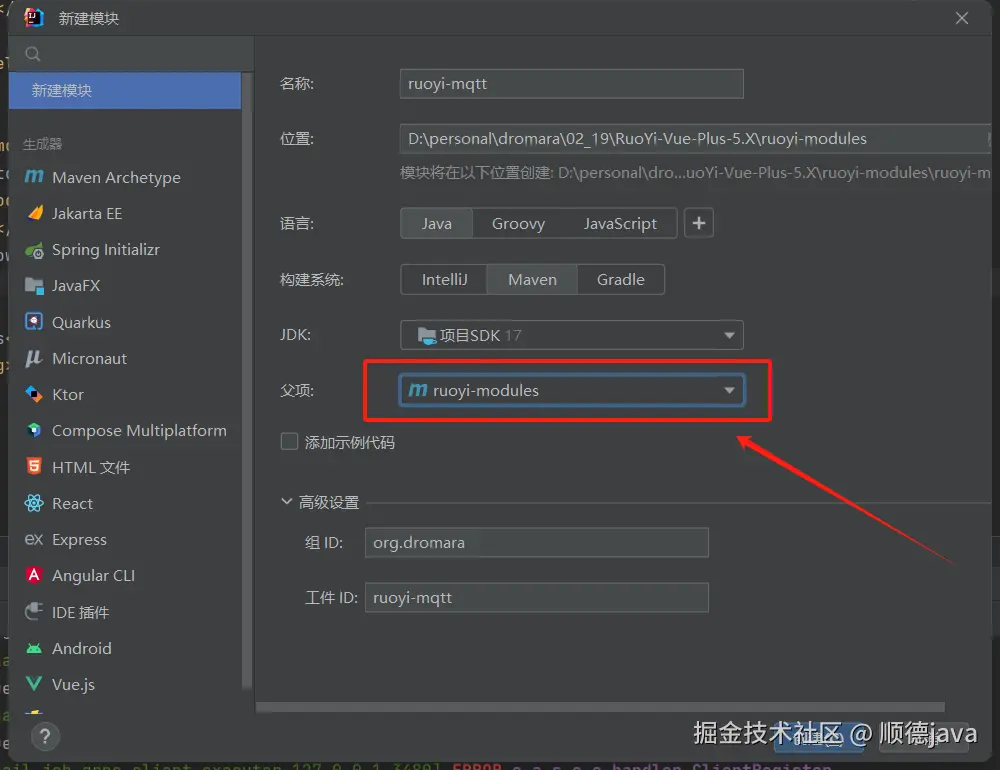This screenshot has height=770, width=1000.
Task: Click the Quarkus generator icon
Action: (x=34, y=322)
